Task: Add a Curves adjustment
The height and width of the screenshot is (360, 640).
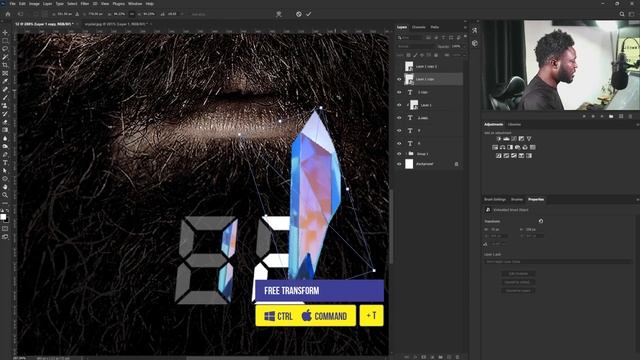Action: [x=514, y=139]
